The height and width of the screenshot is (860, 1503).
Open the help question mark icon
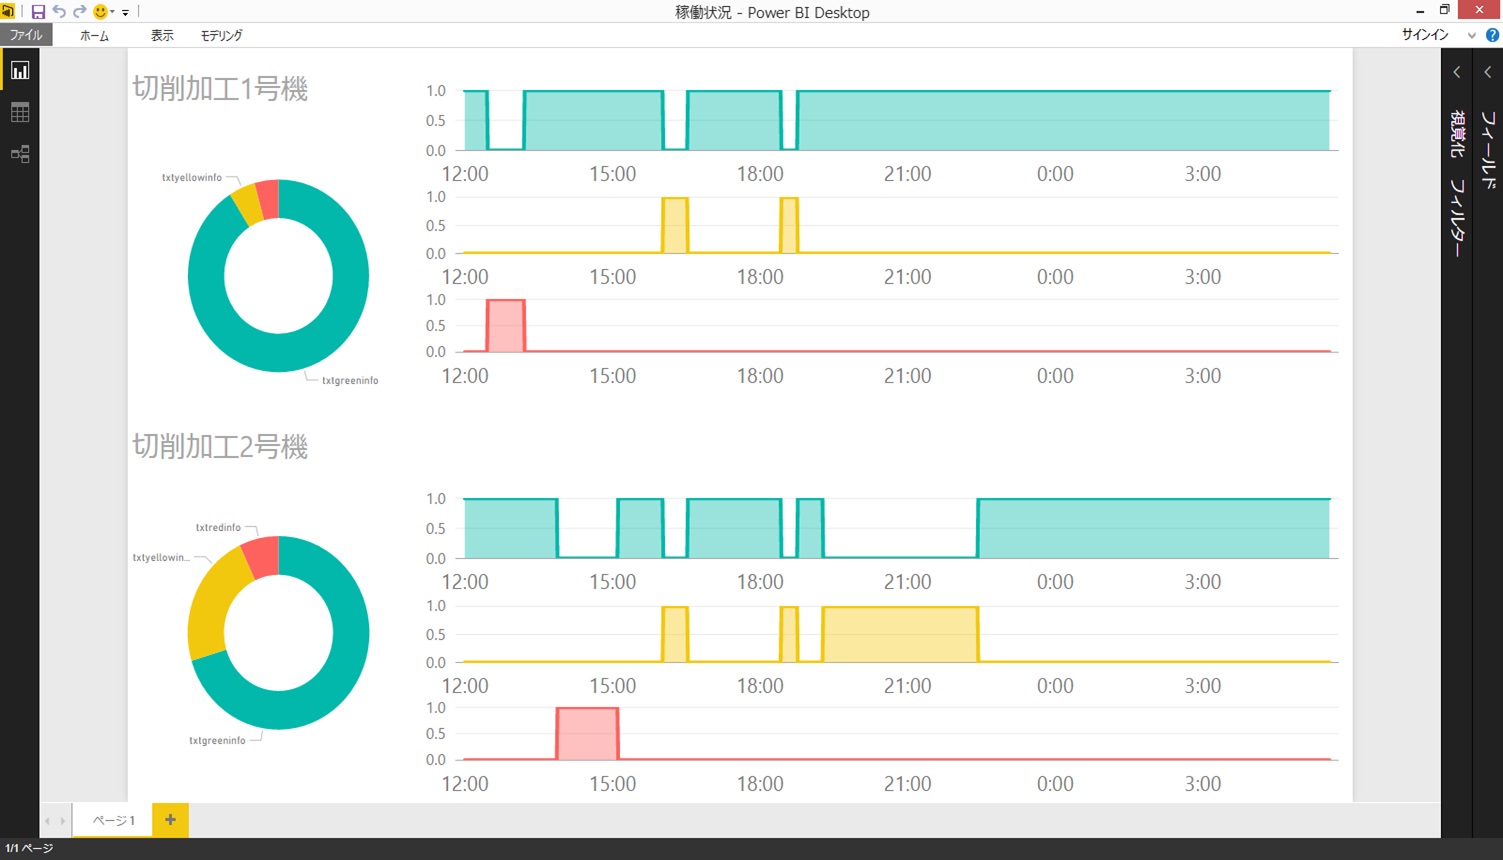[x=1492, y=35]
